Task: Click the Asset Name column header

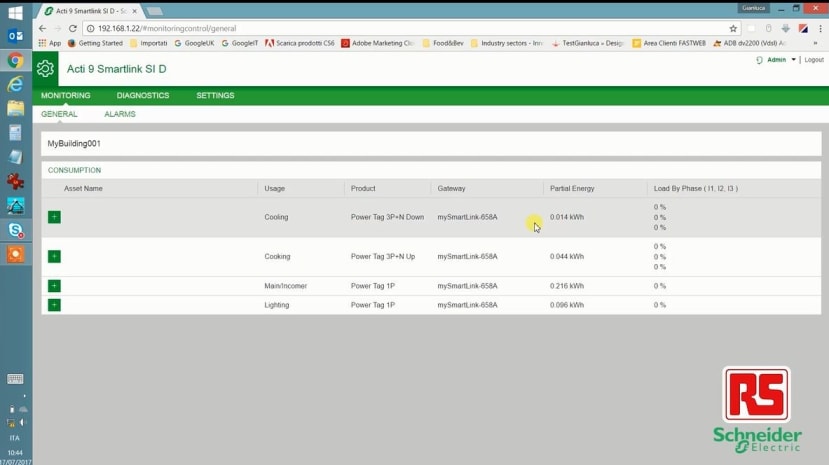Action: pos(83,189)
